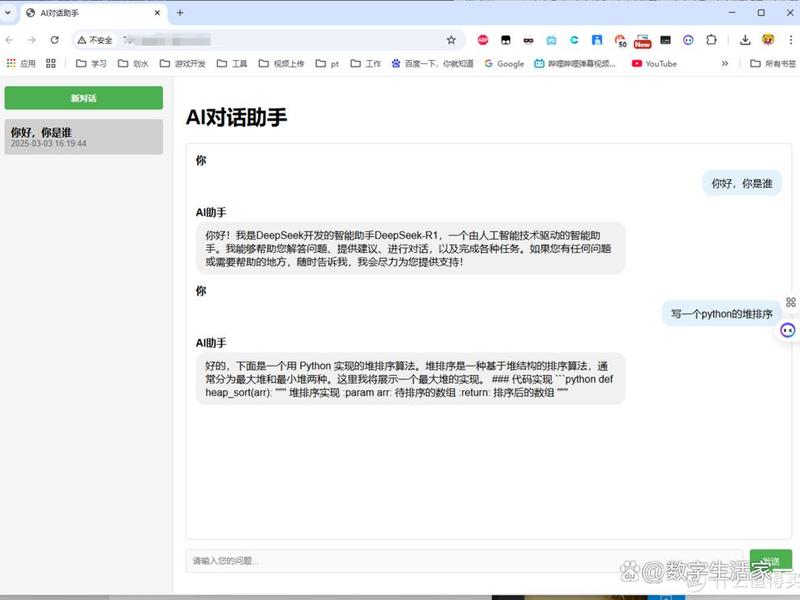Focus the question input field

(464, 561)
